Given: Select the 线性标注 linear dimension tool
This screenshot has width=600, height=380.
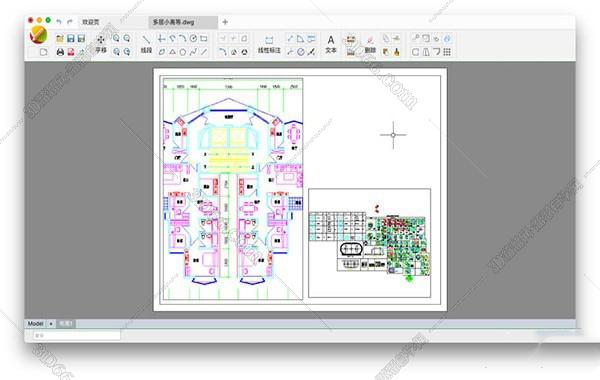Looking at the screenshot, I should click(x=269, y=44).
